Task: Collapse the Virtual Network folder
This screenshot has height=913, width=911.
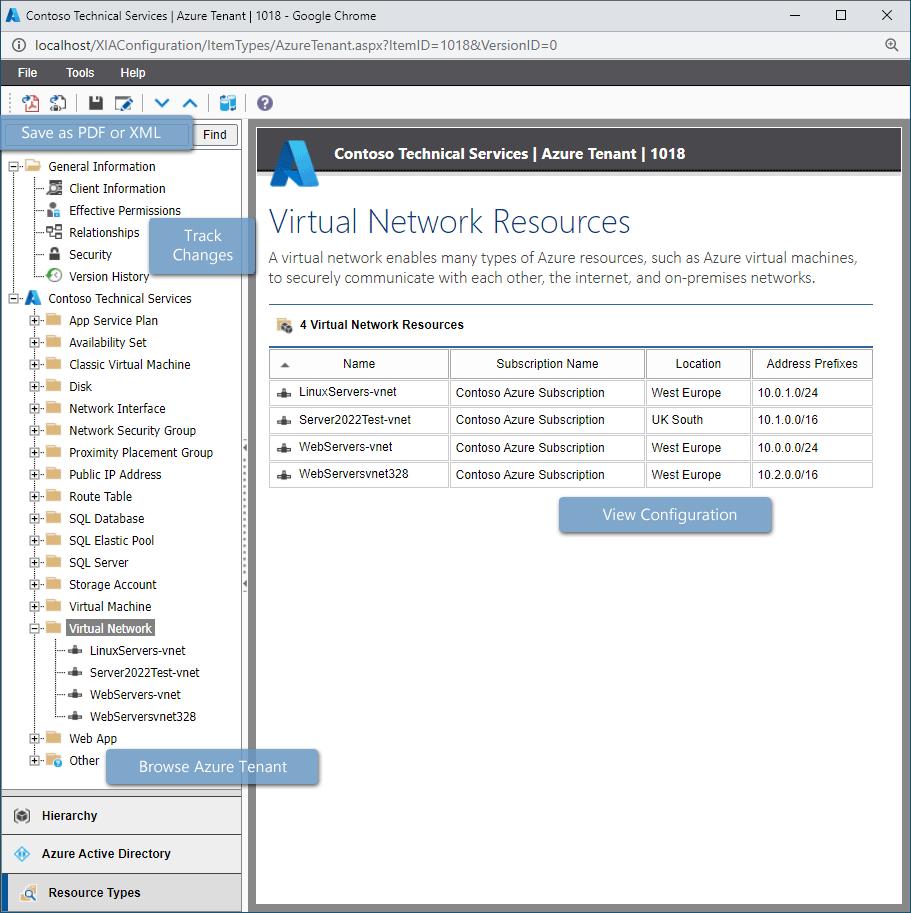Action: pyautogui.click(x=34, y=629)
